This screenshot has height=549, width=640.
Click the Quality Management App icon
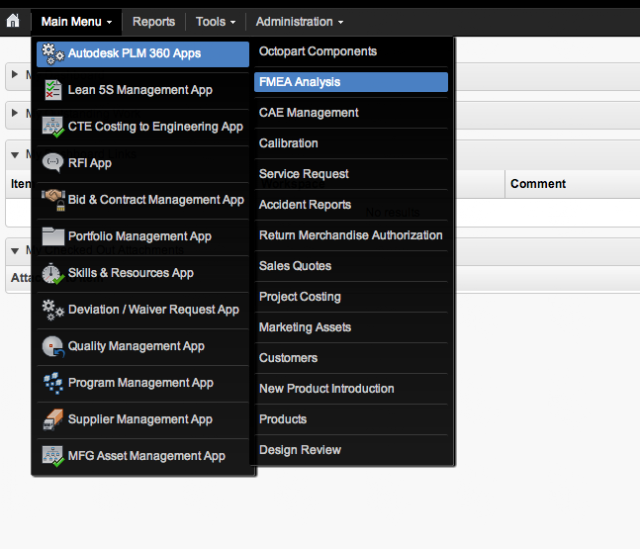coord(53,346)
